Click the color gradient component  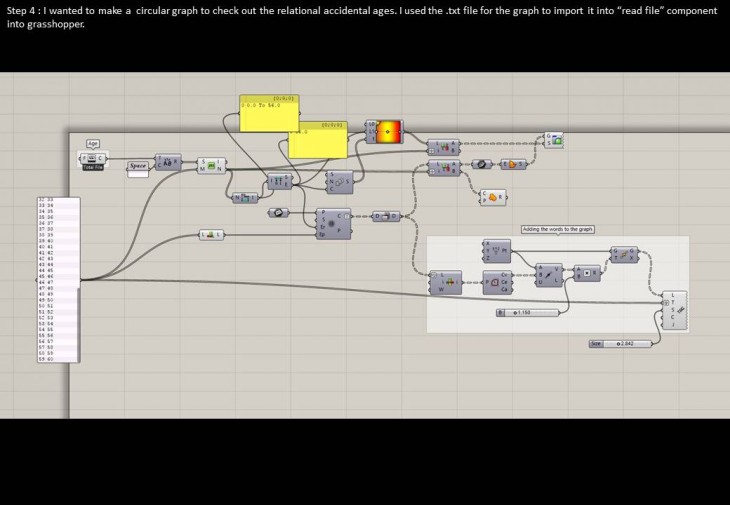[x=386, y=131]
